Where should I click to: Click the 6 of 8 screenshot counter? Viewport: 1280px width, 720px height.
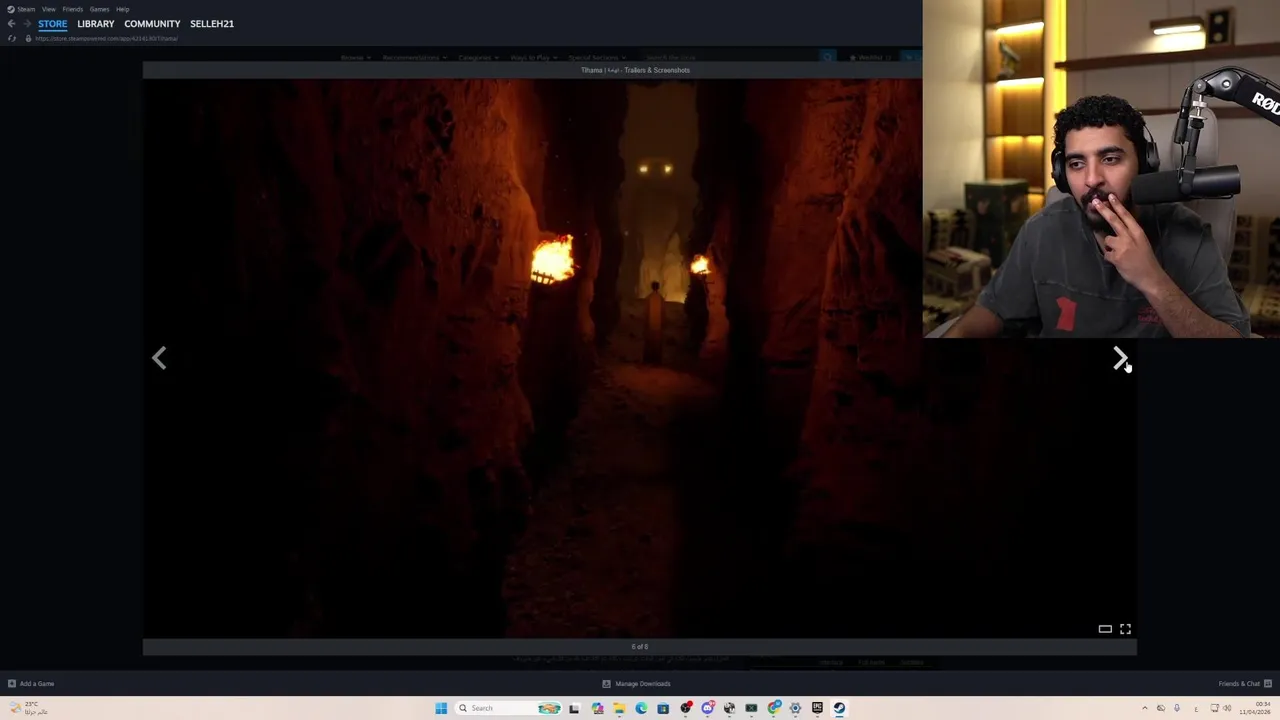[x=640, y=647]
